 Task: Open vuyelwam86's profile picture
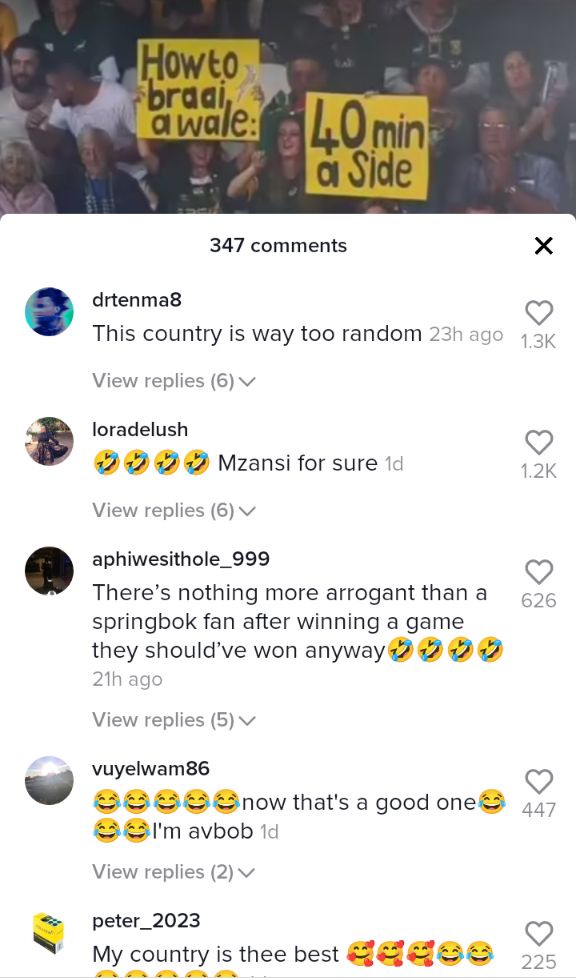(x=49, y=780)
